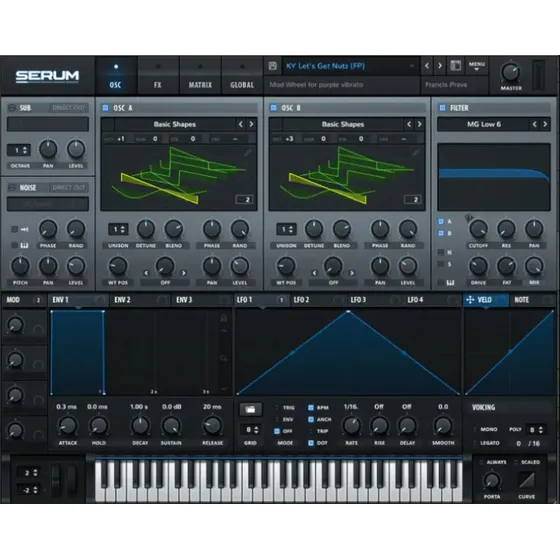Screen dimensions: 560x560
Task: Click SUB DIRECT OUT button
Action: point(69,108)
